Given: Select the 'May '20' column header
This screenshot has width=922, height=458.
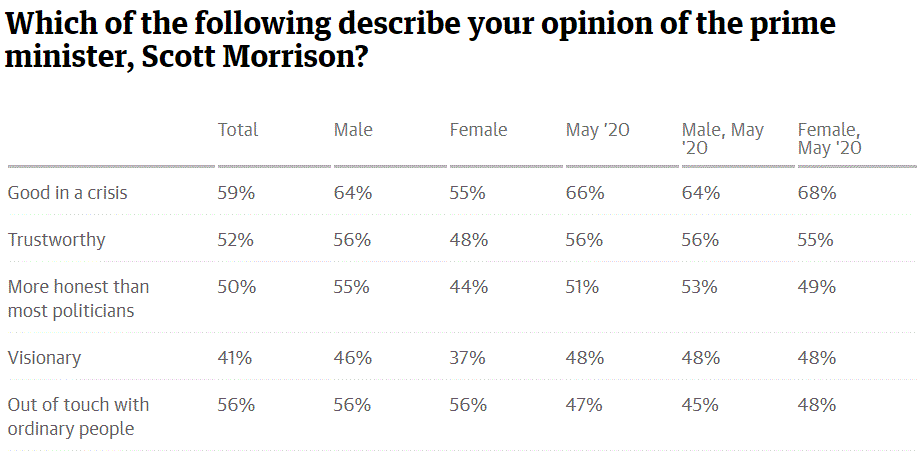Looking at the screenshot, I should click(x=597, y=130).
